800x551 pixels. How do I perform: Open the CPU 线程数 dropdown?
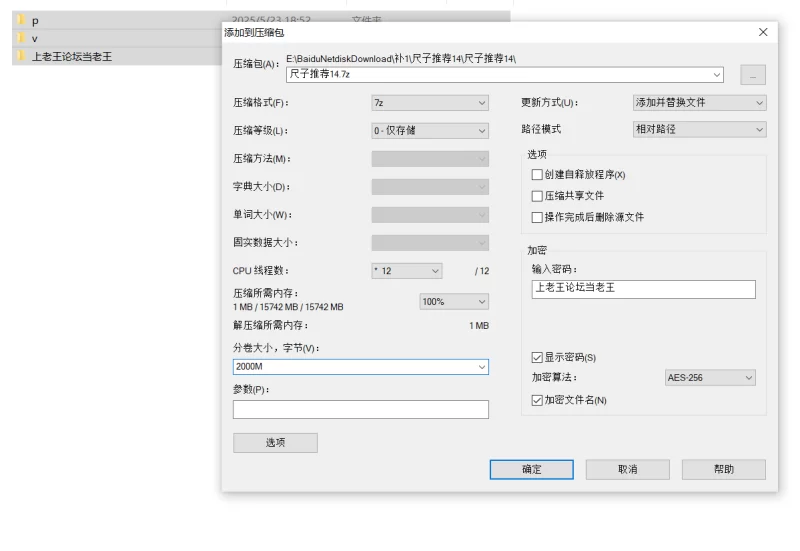pos(407,271)
